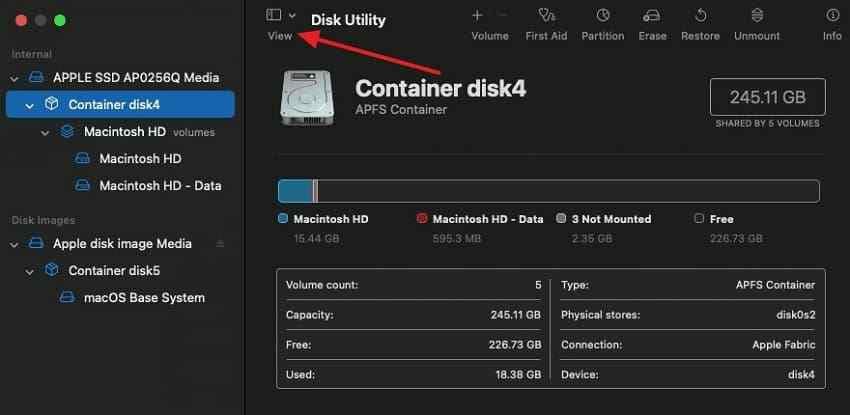Click the drive icon for macOS Base System
The width and height of the screenshot is (850, 415).
pos(67,297)
